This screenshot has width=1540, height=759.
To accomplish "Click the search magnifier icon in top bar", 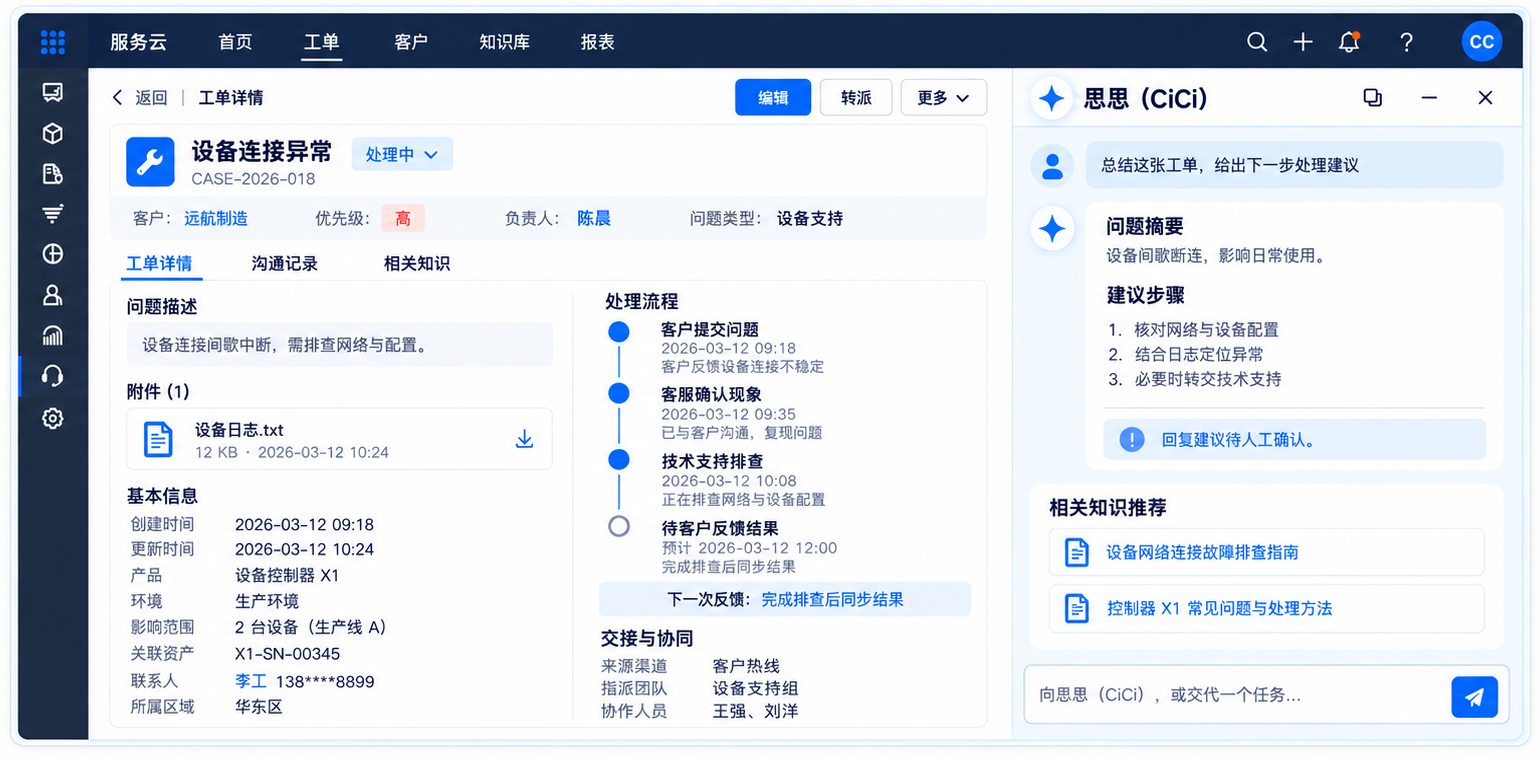I will click(1257, 42).
